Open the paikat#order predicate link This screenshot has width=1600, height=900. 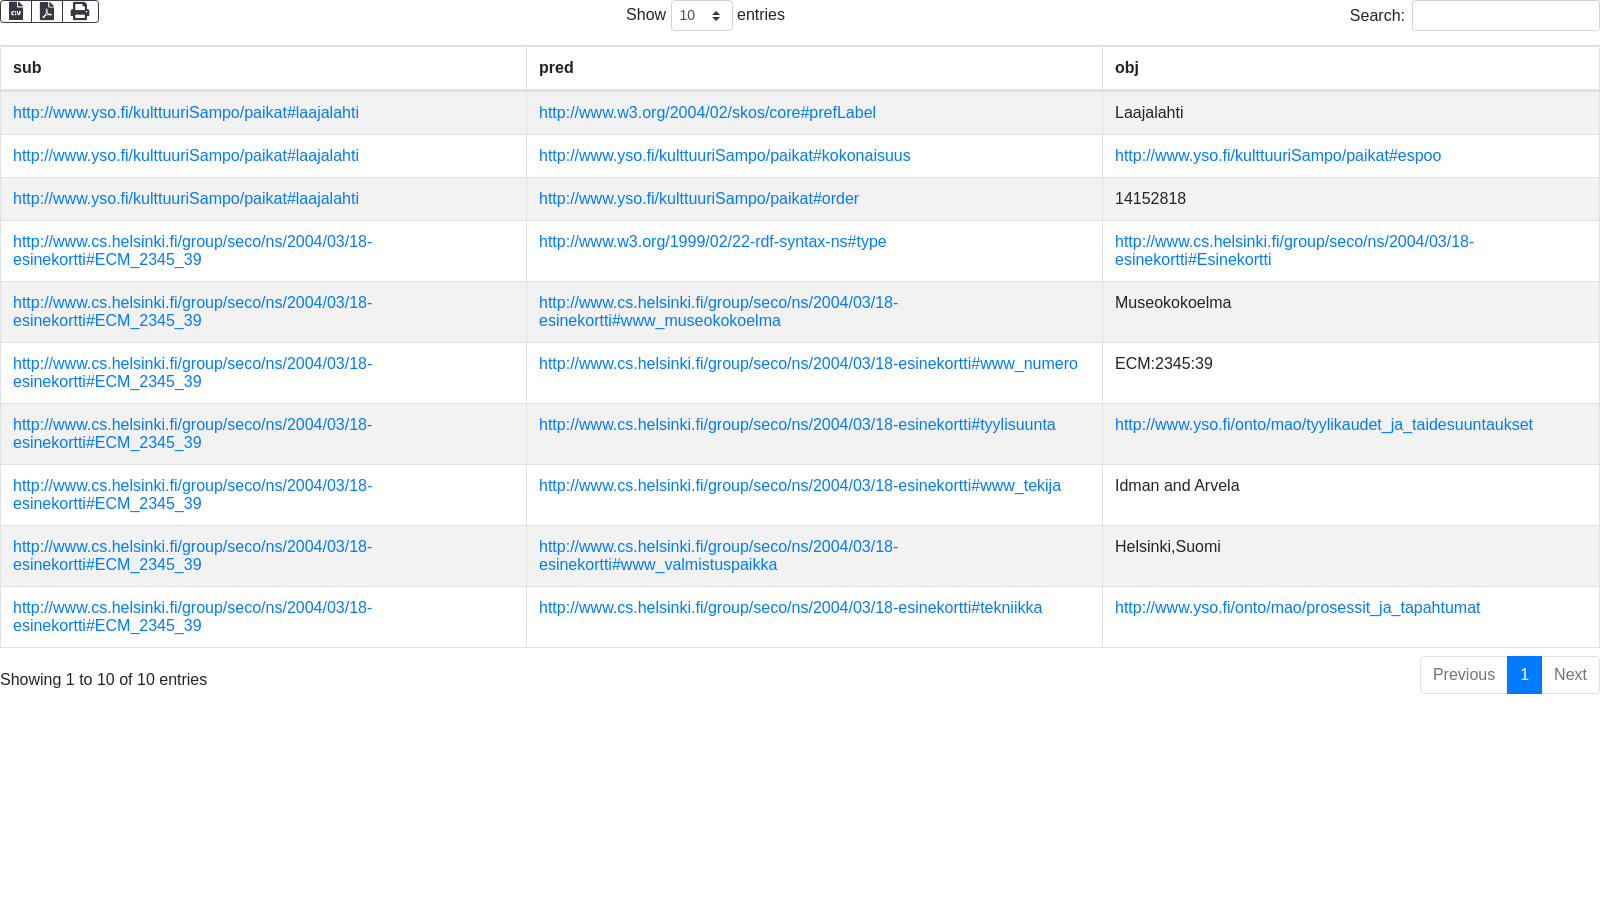pyautogui.click(x=698, y=199)
